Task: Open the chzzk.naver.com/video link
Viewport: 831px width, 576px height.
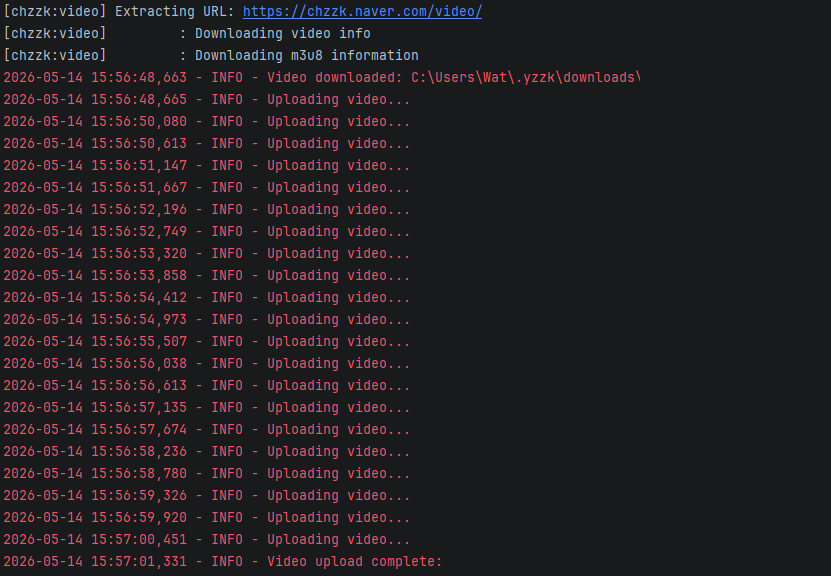Action: click(363, 11)
